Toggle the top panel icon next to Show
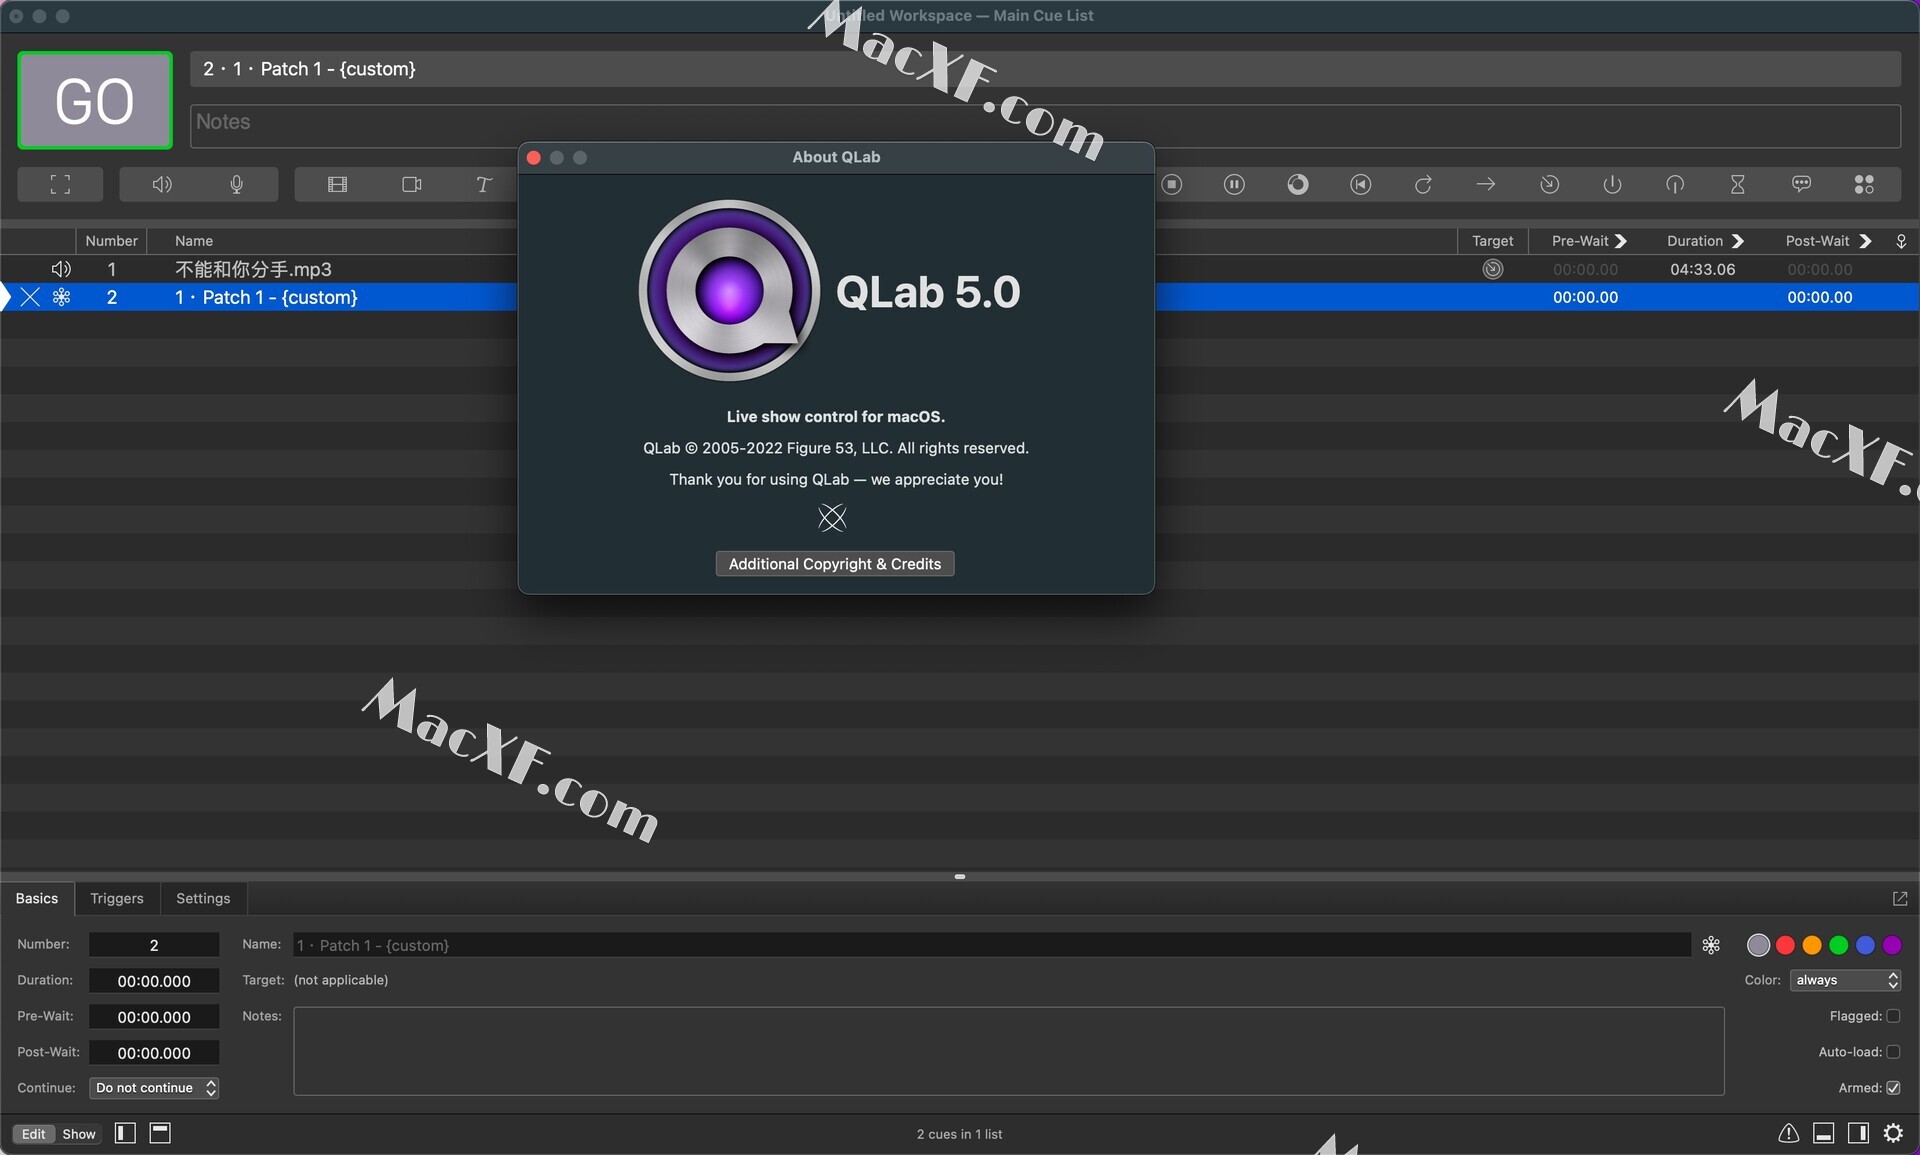The image size is (1920, 1155). pyautogui.click(x=160, y=1133)
